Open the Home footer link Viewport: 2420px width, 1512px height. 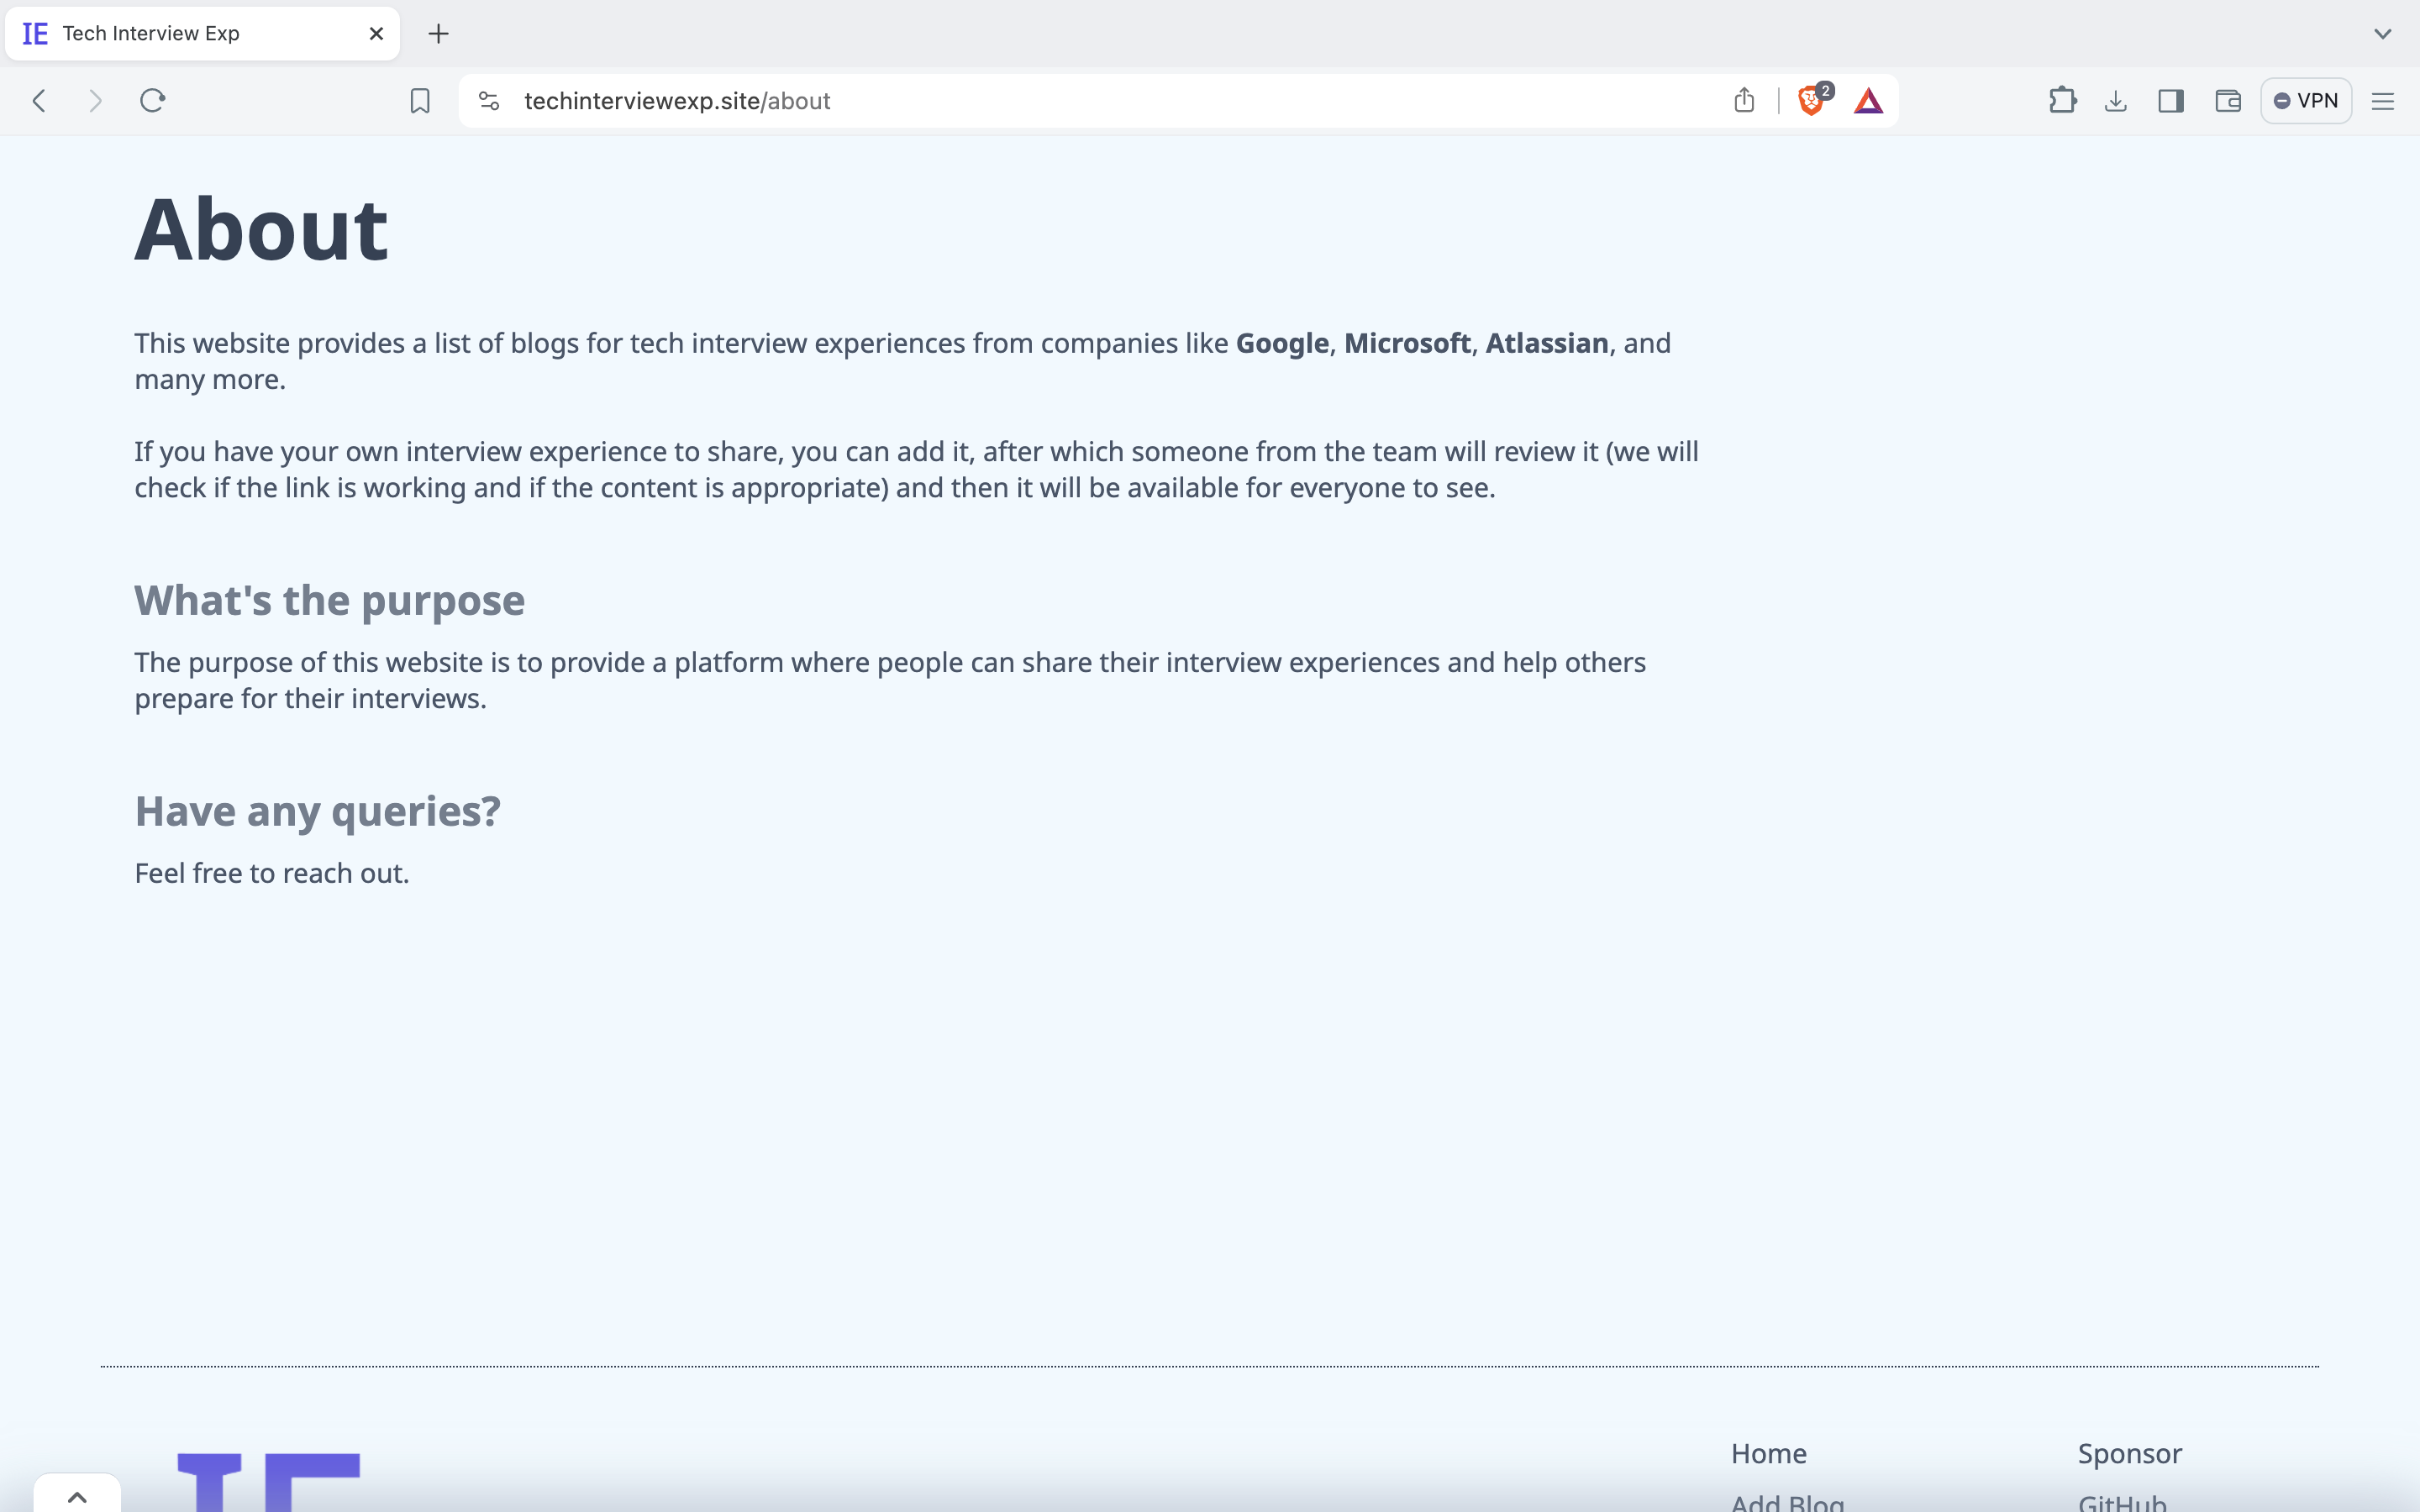(x=1769, y=1454)
